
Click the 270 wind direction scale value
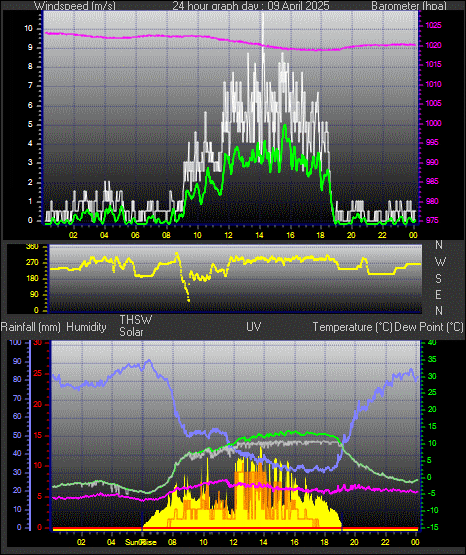coord(32,263)
